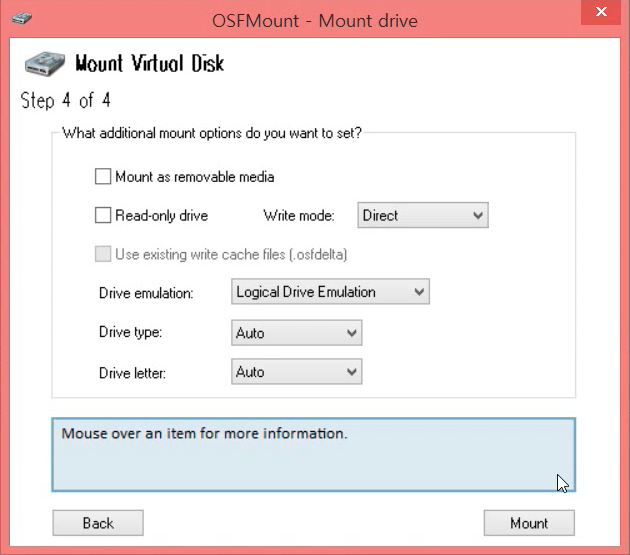Click the Use existing write cache files checkbox
The image size is (630, 555).
click(x=103, y=254)
